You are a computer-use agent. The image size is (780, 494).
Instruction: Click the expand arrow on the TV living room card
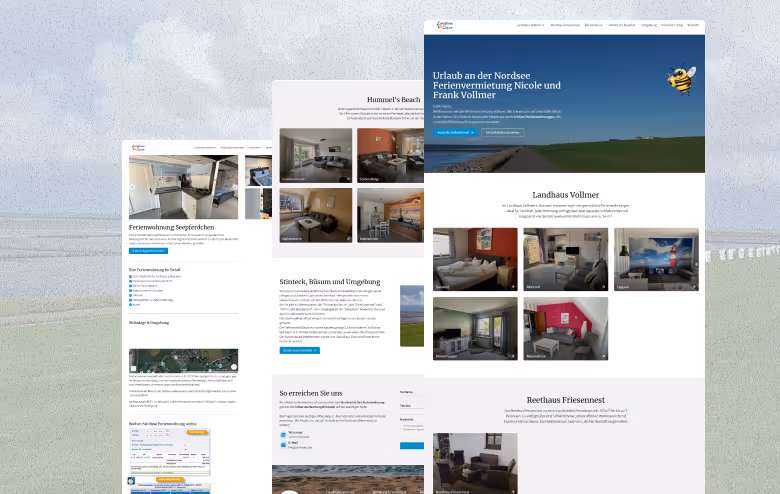(x=603, y=287)
